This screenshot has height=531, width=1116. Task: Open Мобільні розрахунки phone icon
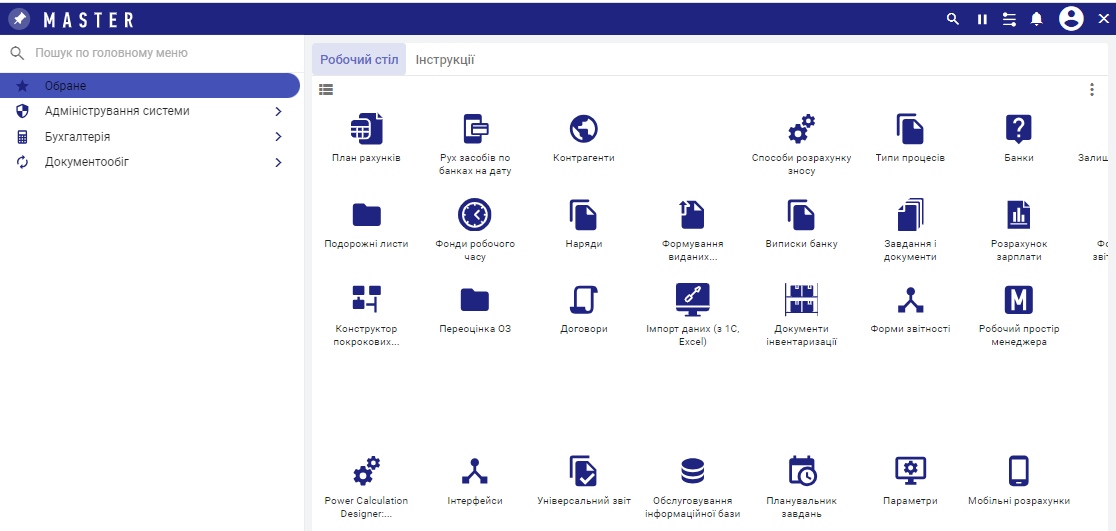[x=1018, y=471]
